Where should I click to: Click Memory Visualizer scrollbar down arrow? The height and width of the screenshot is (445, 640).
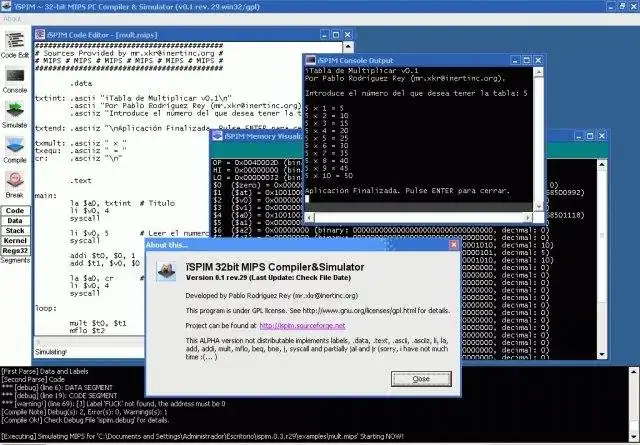[602, 354]
